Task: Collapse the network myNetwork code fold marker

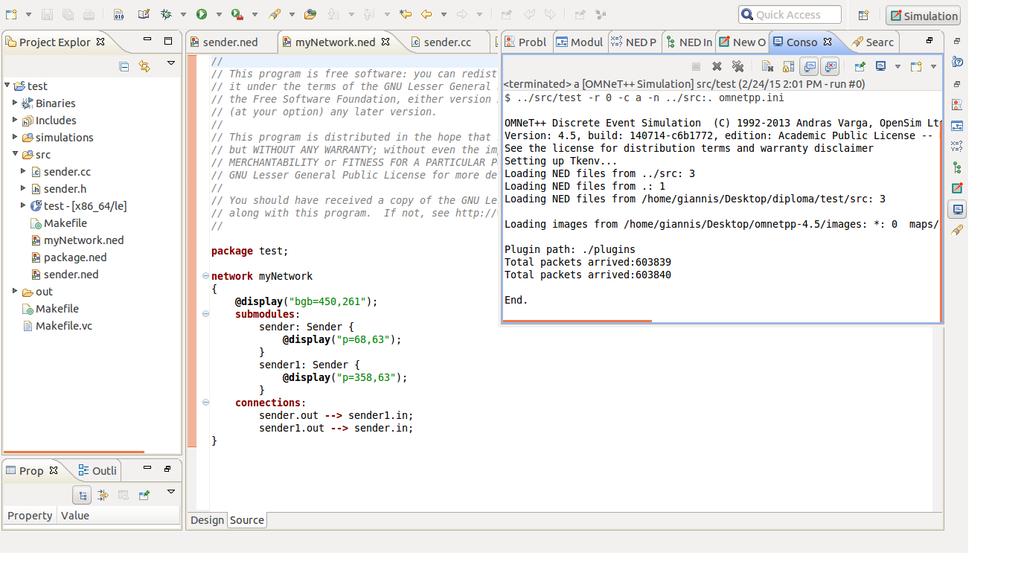Action: (206, 276)
